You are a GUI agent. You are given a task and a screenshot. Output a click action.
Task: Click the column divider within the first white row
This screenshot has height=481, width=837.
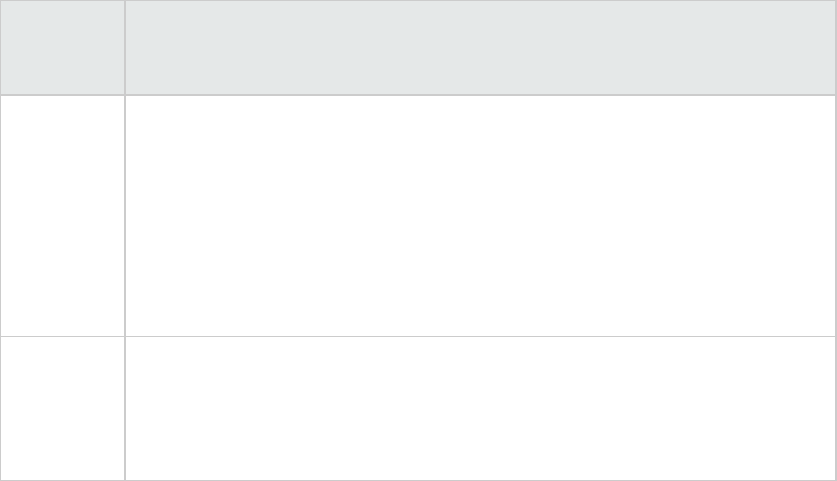125,216
